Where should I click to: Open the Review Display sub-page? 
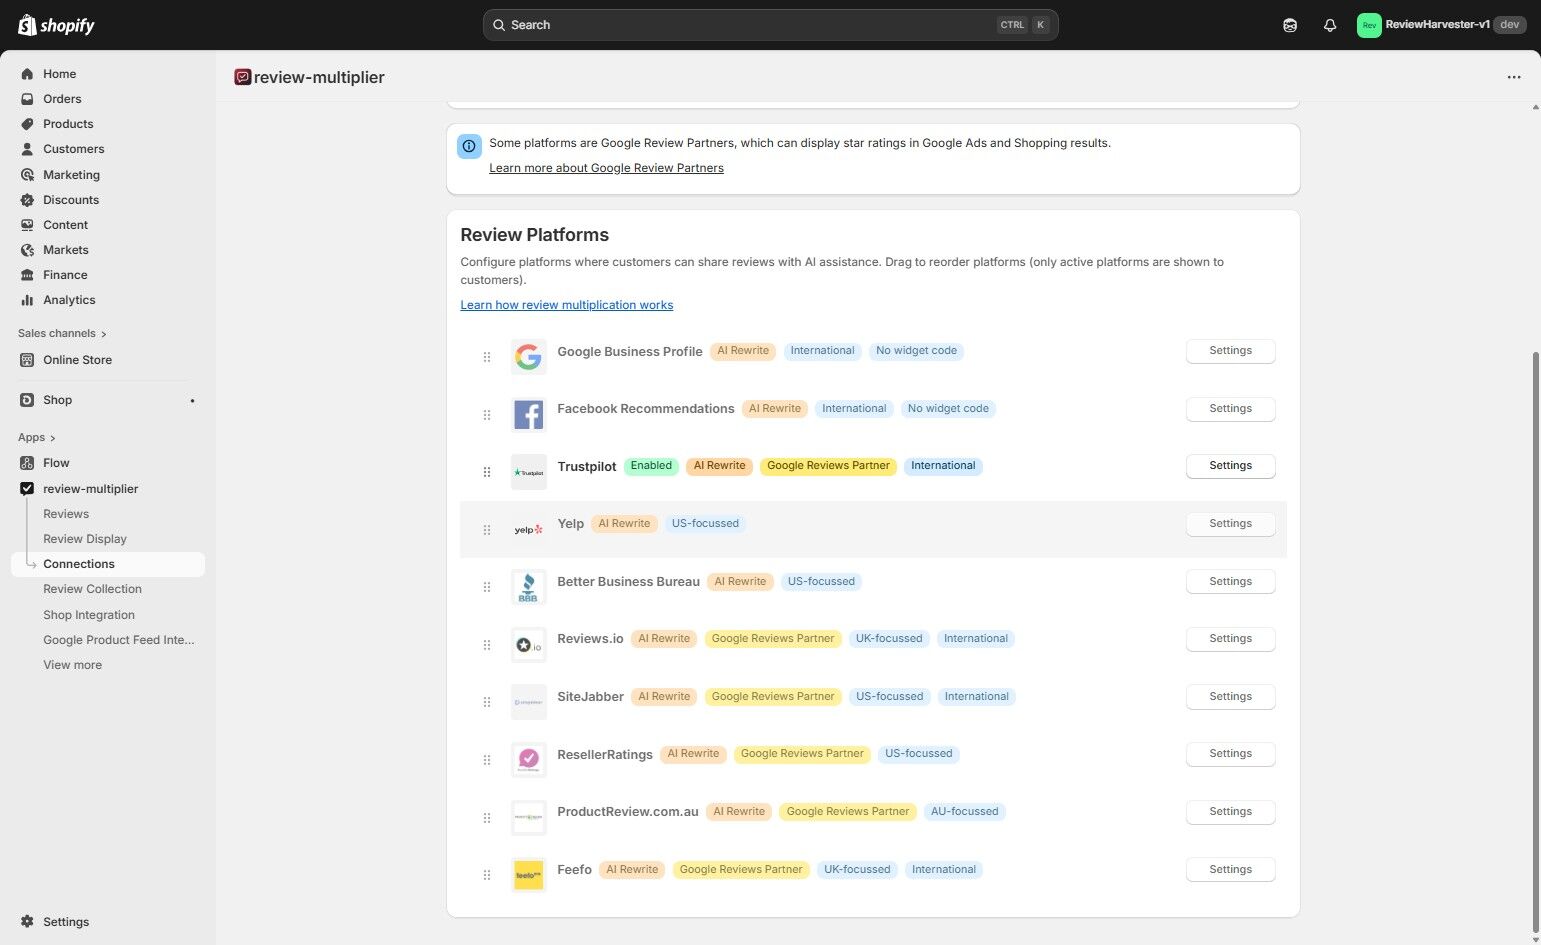pyautogui.click(x=85, y=539)
